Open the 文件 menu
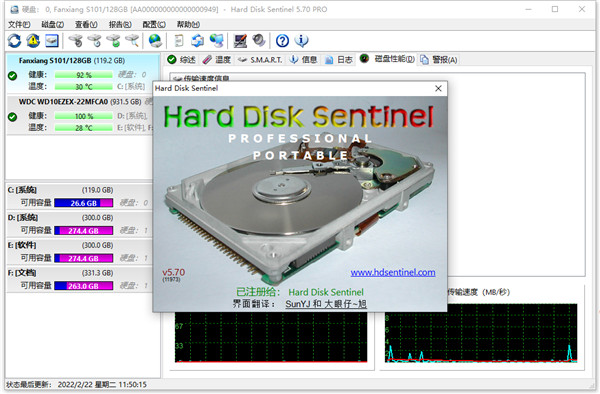Screen dimensions: 600x394 pyautogui.click(x=19, y=24)
